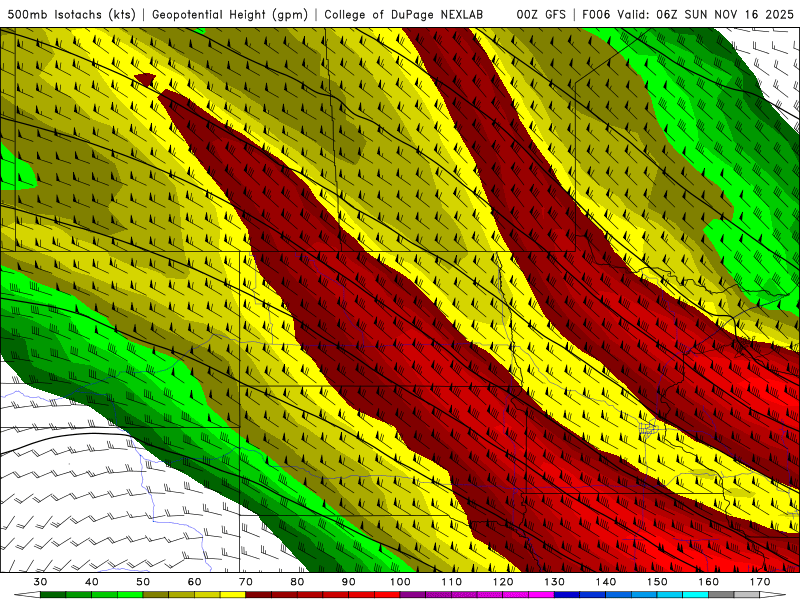Image resolution: width=800 pixels, height=600 pixels.
Task: Click the "F006 Valid: 06Z SUN NOV 16 2025" text
Action: tap(688, 14)
